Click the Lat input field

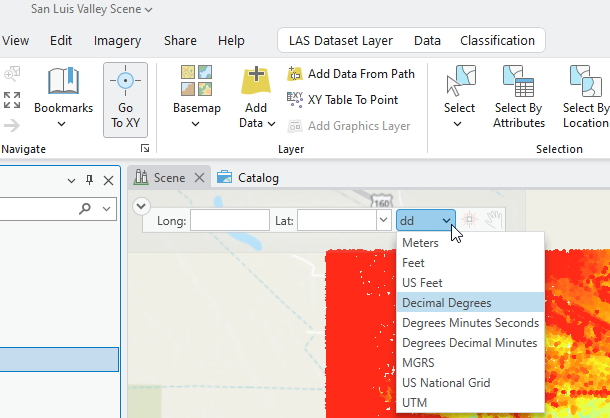337,220
